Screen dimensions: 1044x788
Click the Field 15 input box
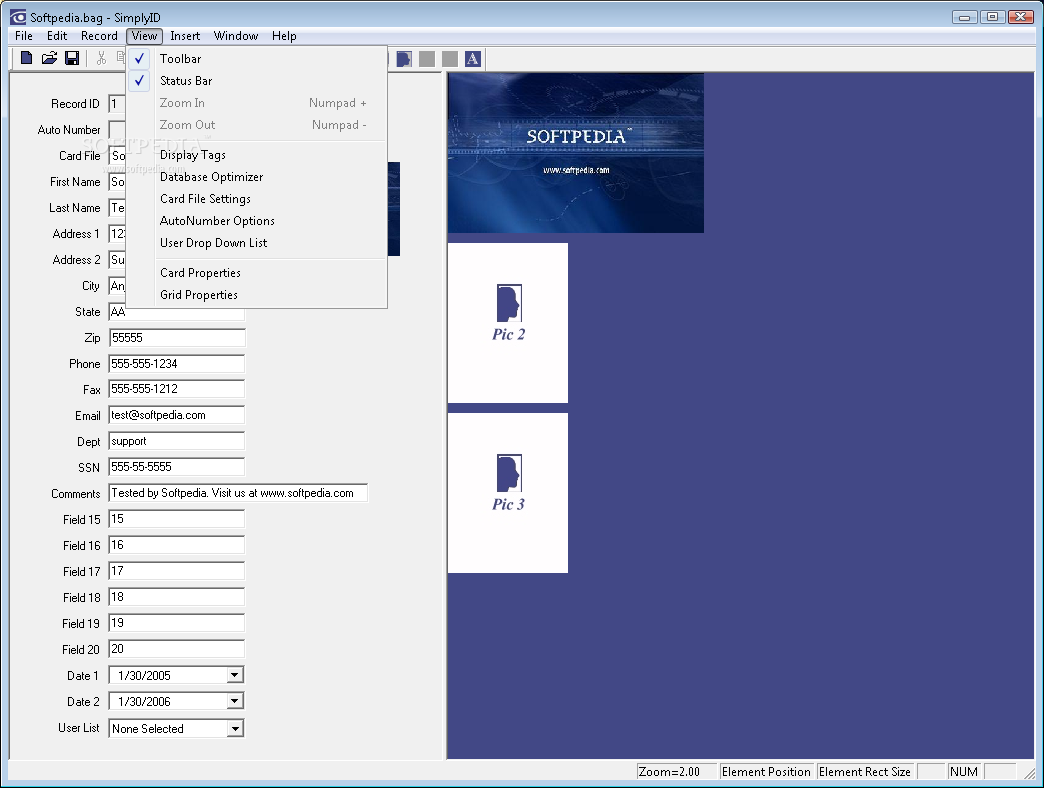tap(176, 519)
